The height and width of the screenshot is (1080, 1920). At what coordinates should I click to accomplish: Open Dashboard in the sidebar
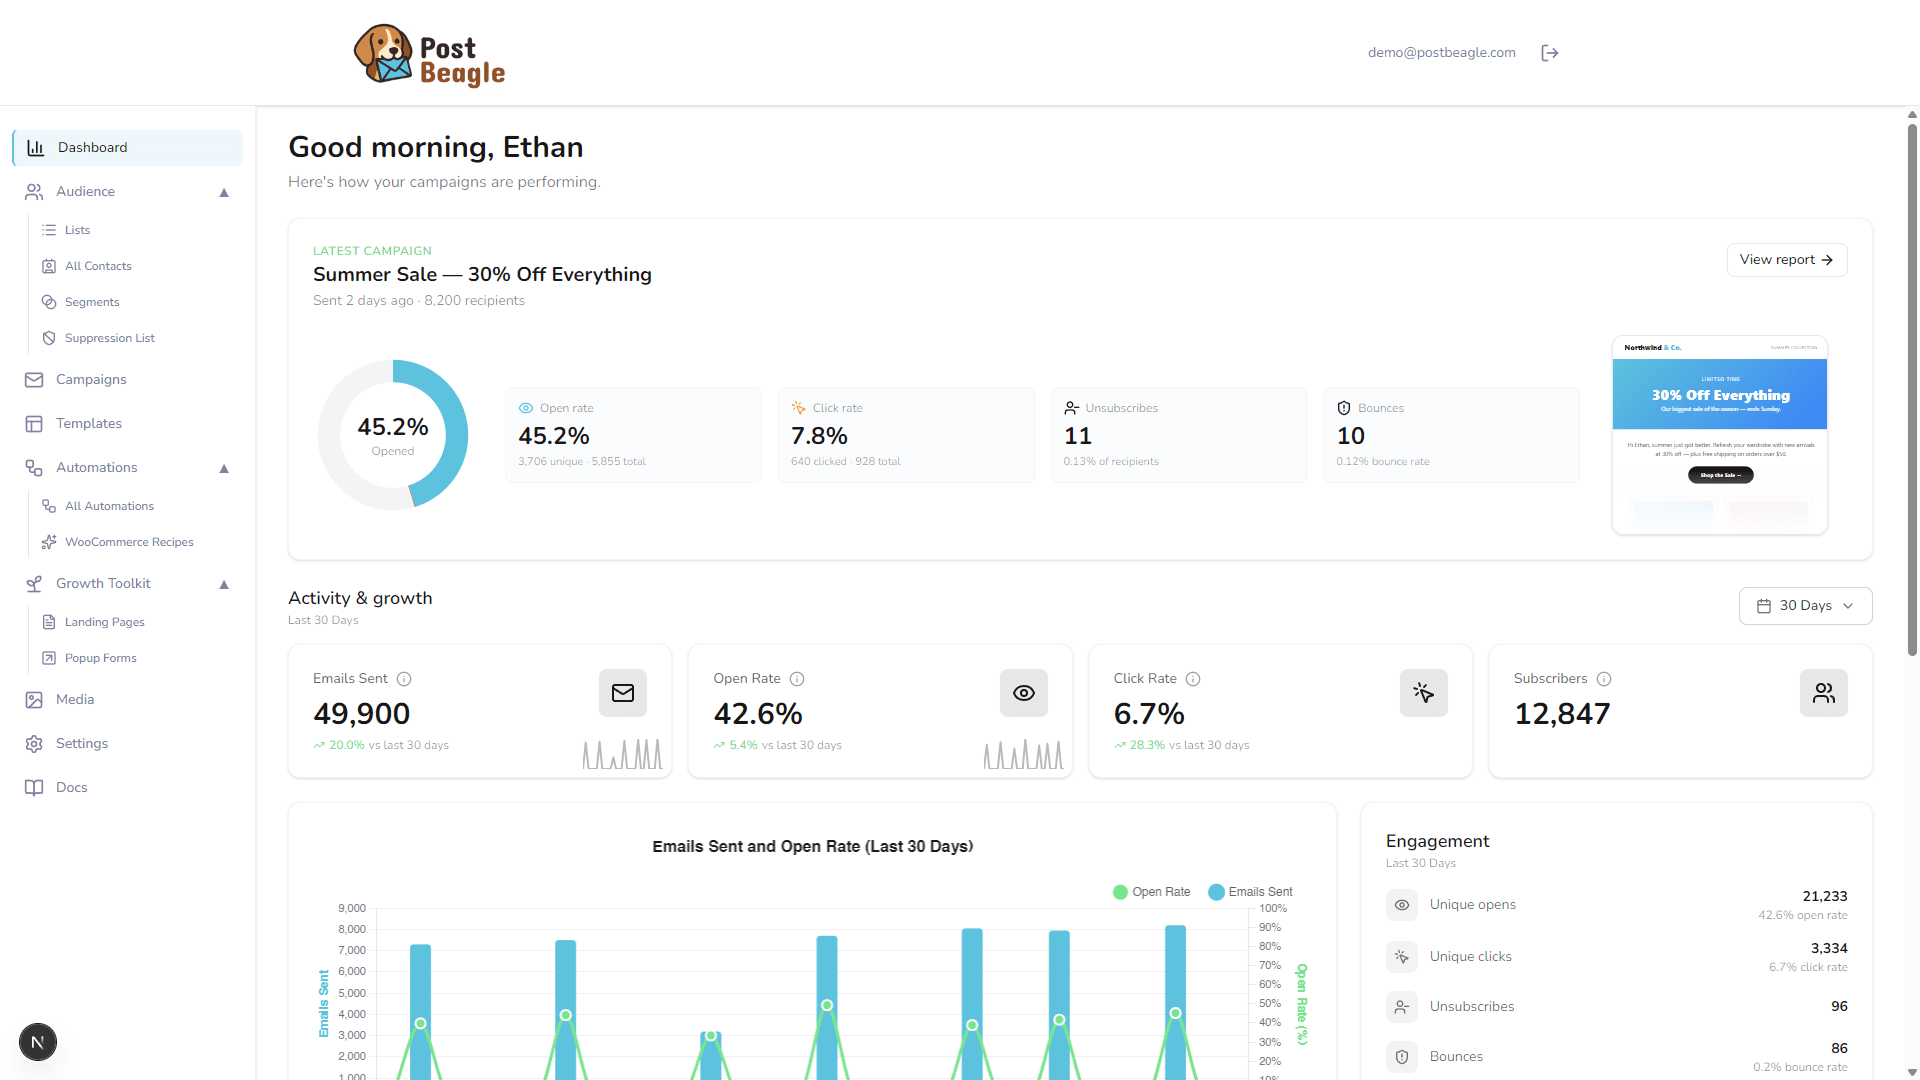click(x=128, y=148)
